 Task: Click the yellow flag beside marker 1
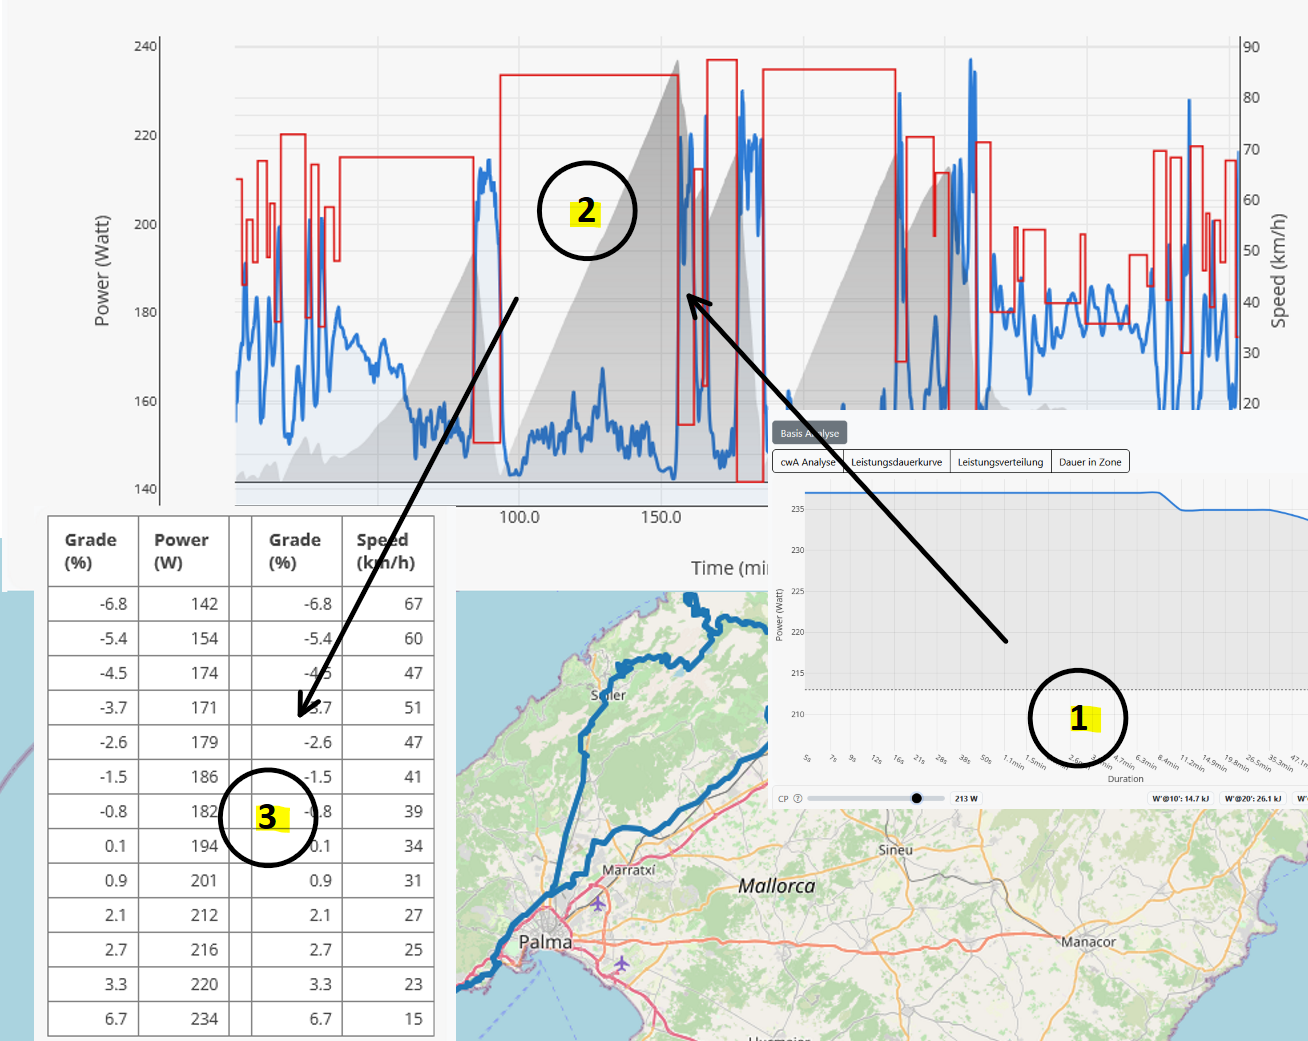pos(1086,718)
